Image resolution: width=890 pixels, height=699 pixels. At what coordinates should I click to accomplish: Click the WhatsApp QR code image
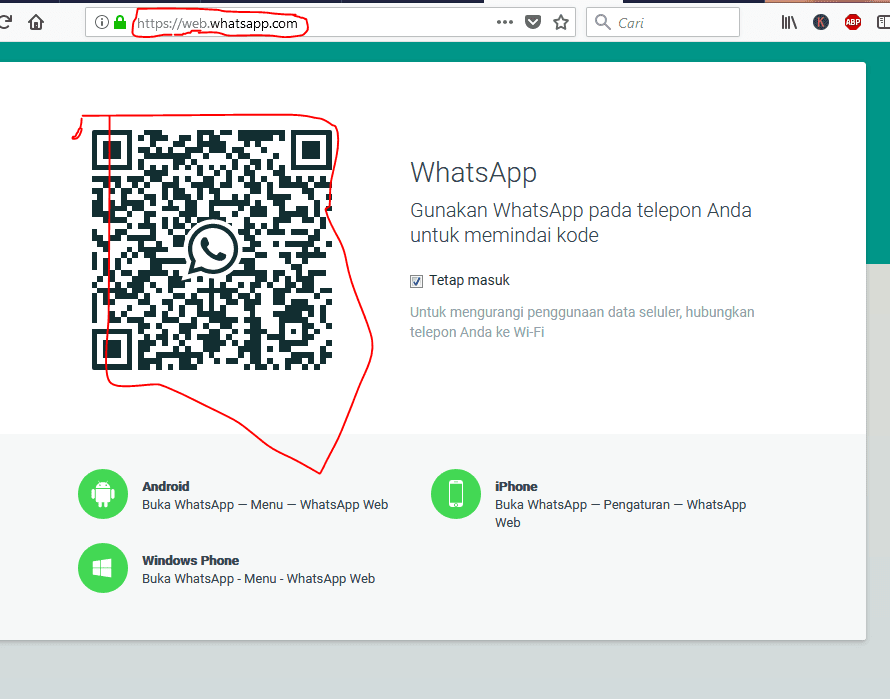tap(212, 250)
